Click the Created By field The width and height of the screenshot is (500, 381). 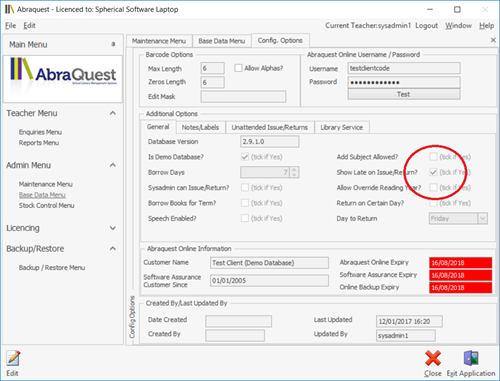tap(235, 336)
